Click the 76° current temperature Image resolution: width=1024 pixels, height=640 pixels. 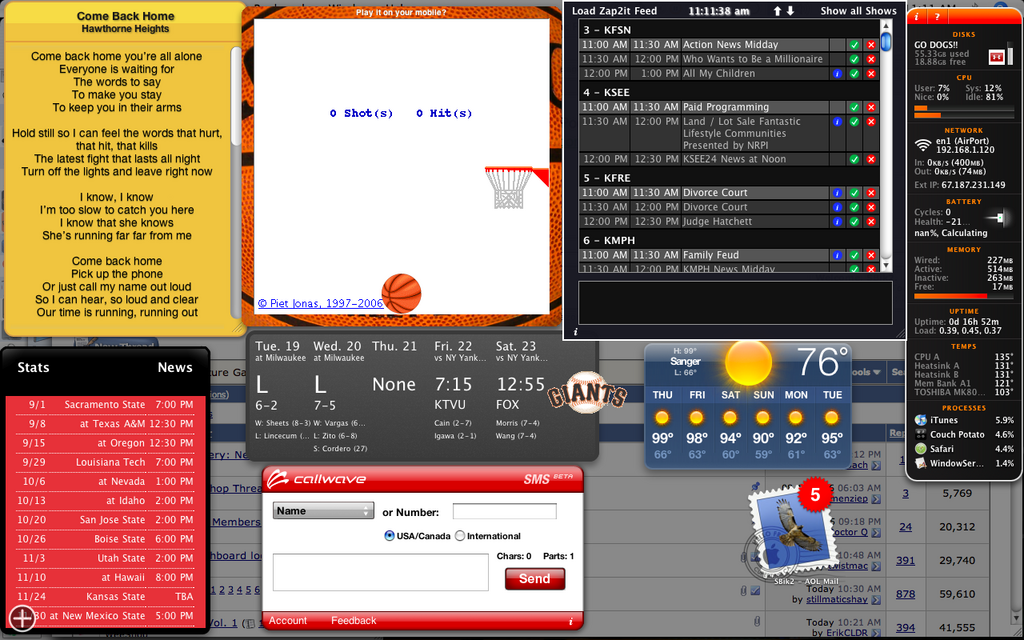click(x=823, y=361)
